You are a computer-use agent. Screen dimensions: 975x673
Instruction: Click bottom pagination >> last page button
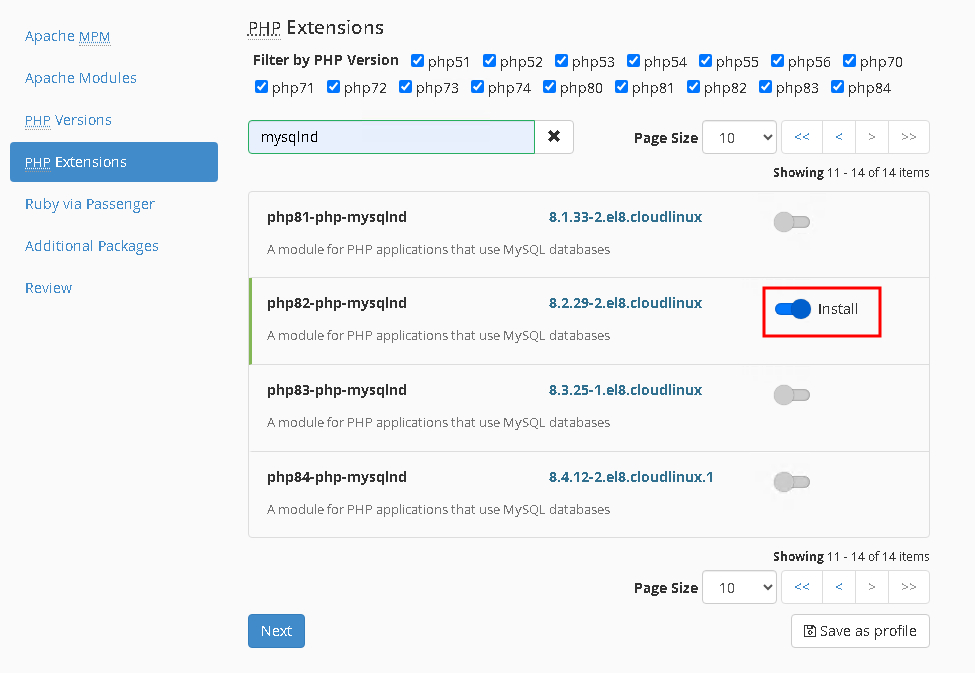(908, 587)
